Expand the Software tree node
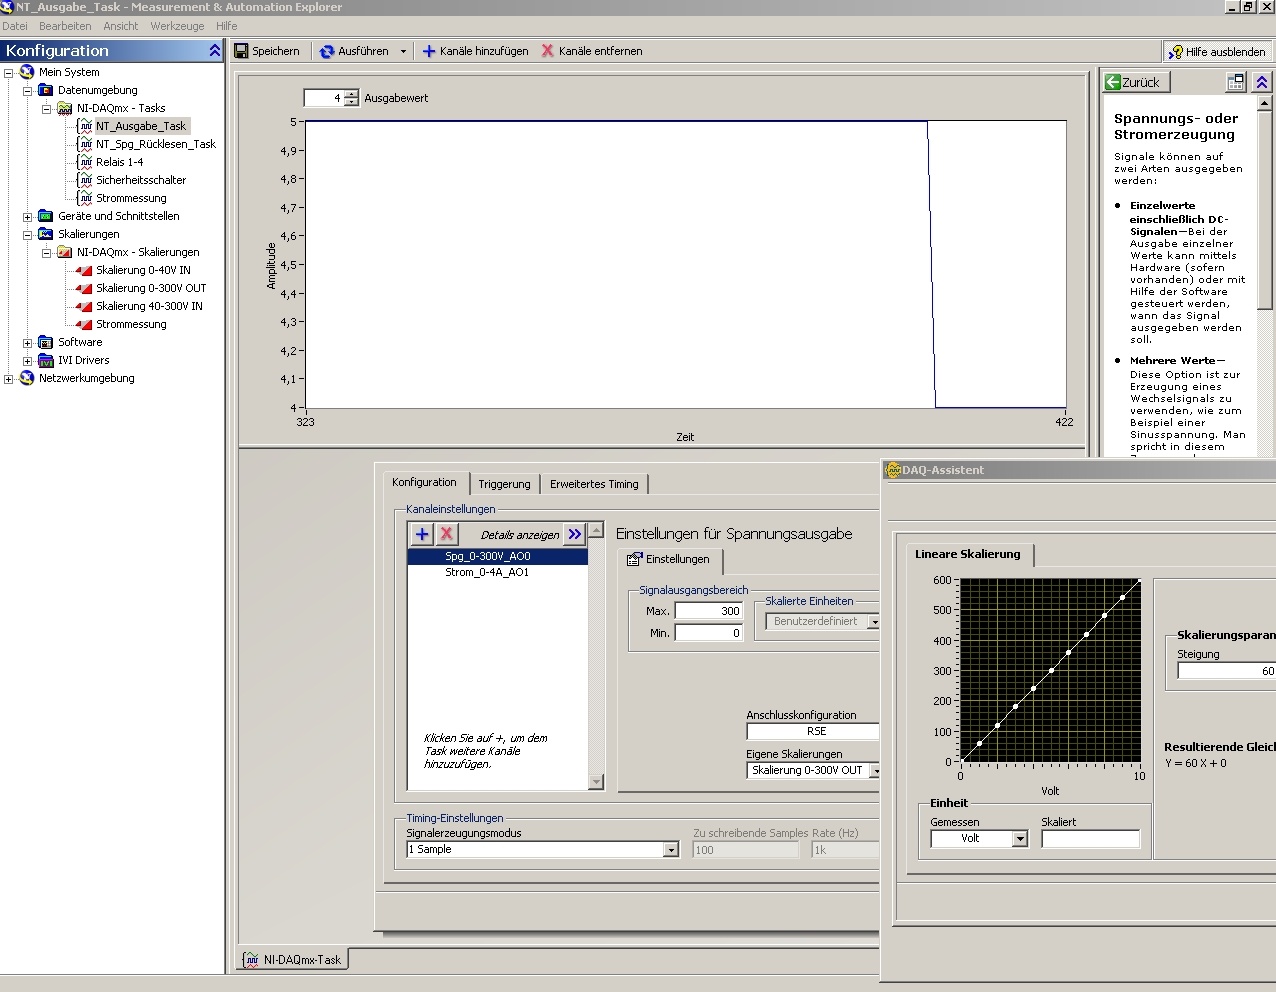This screenshot has width=1276, height=992. point(28,343)
